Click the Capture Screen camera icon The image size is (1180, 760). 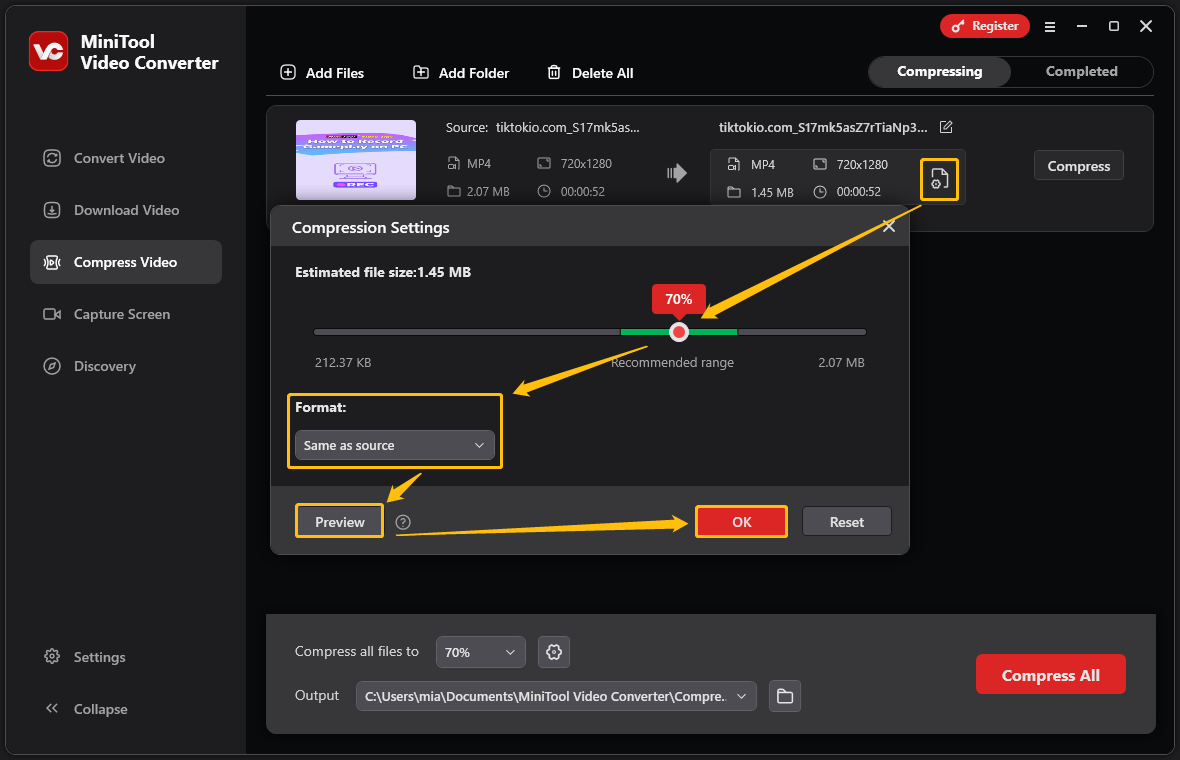pyautogui.click(x=52, y=314)
